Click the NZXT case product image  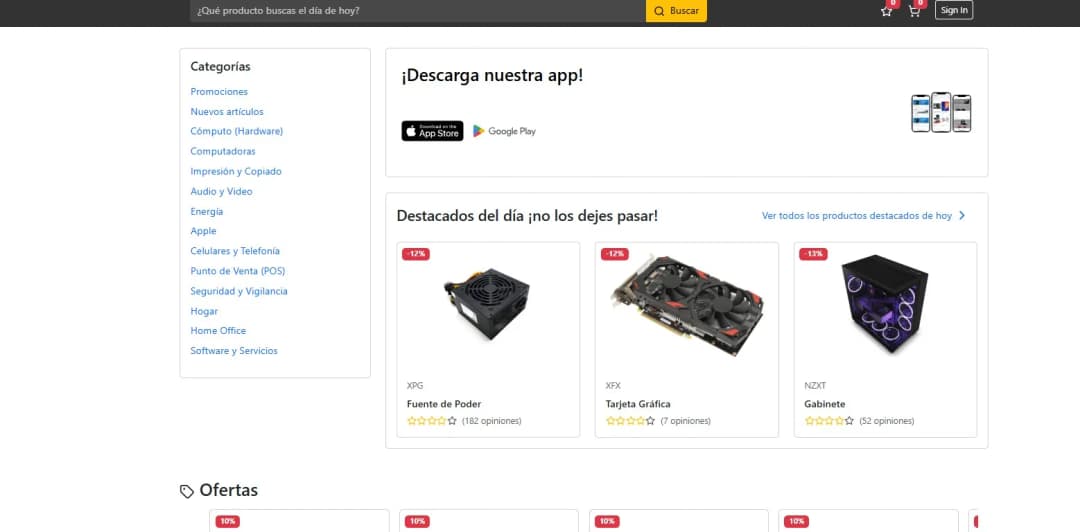pyautogui.click(x=885, y=303)
